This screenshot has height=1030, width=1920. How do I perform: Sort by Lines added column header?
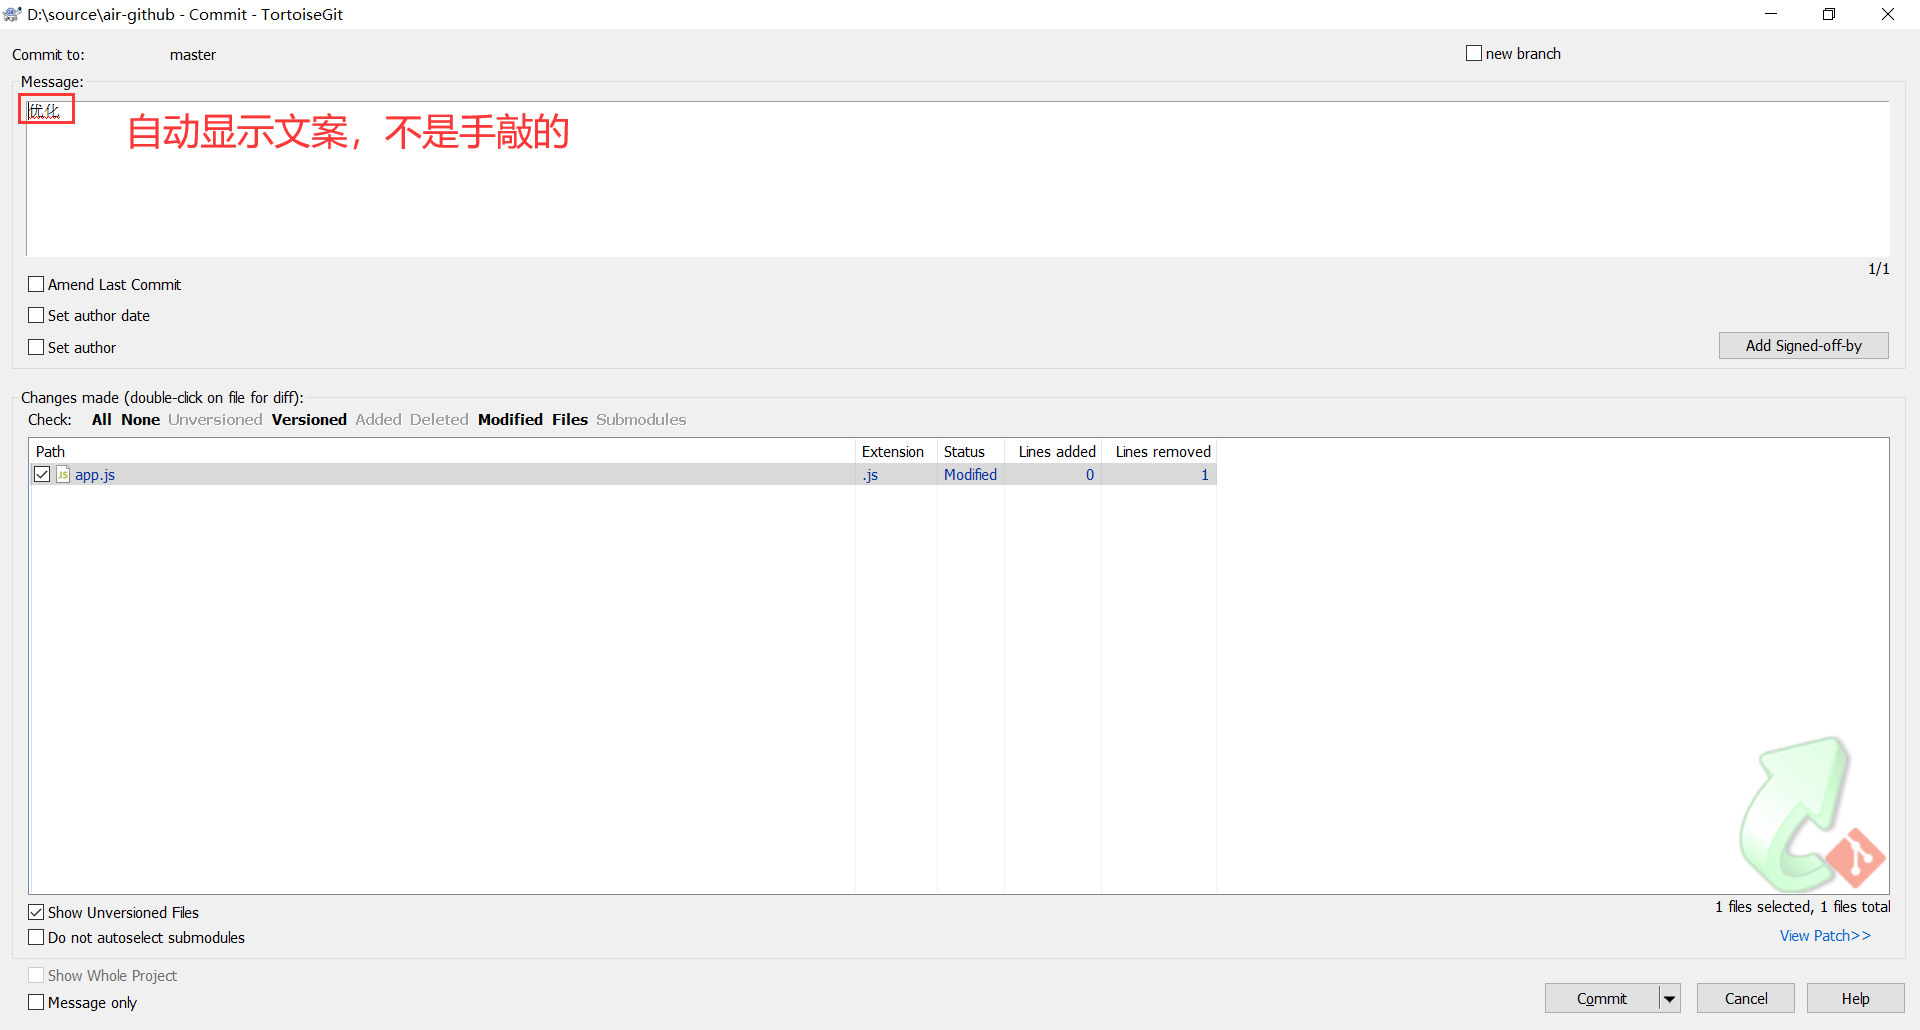pyautogui.click(x=1053, y=451)
